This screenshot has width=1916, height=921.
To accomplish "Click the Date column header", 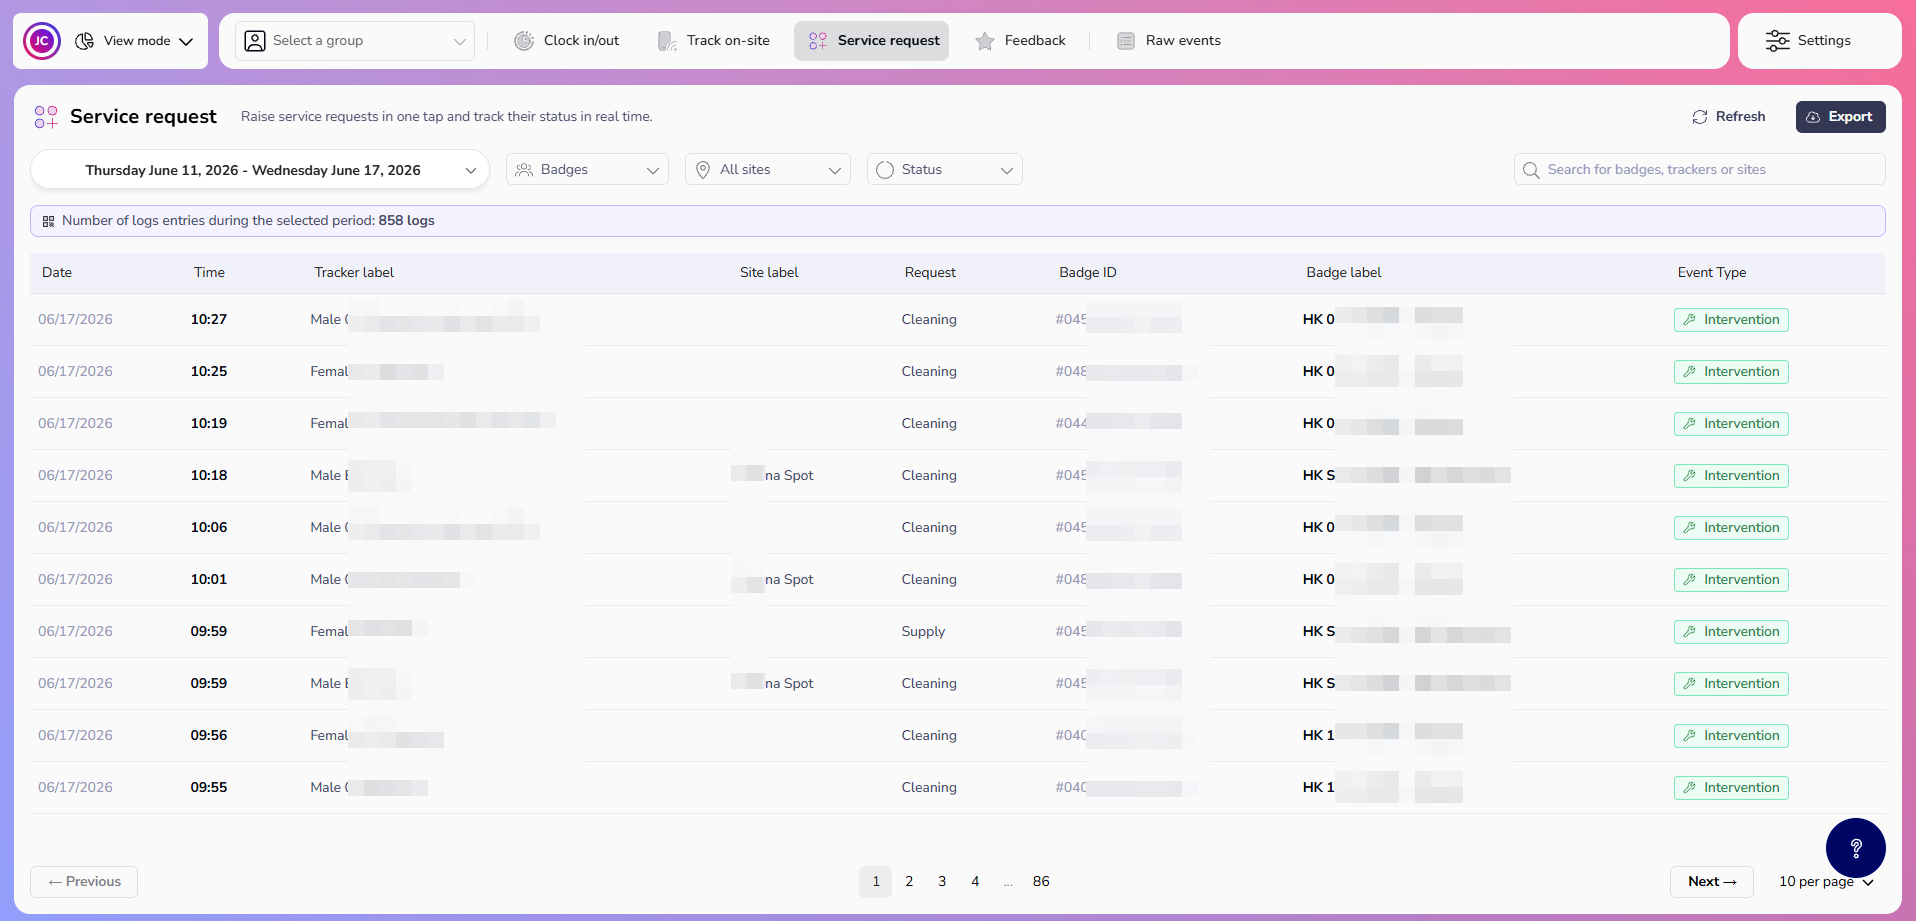I will (x=57, y=273).
